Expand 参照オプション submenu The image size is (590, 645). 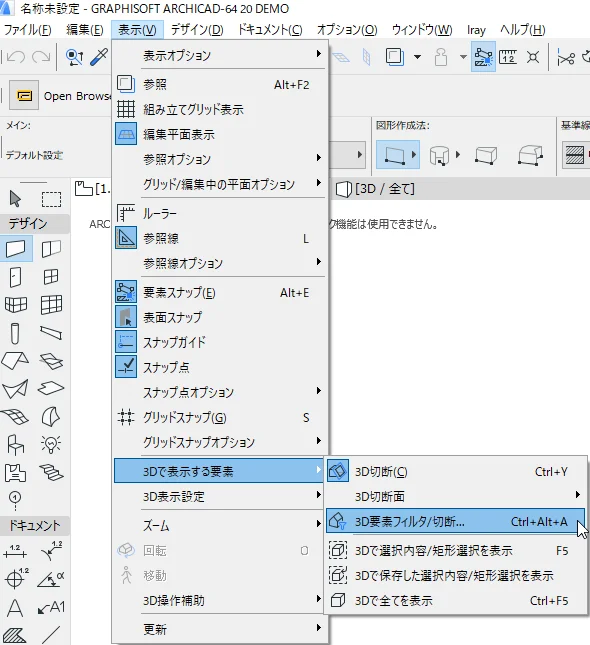click(x=219, y=159)
